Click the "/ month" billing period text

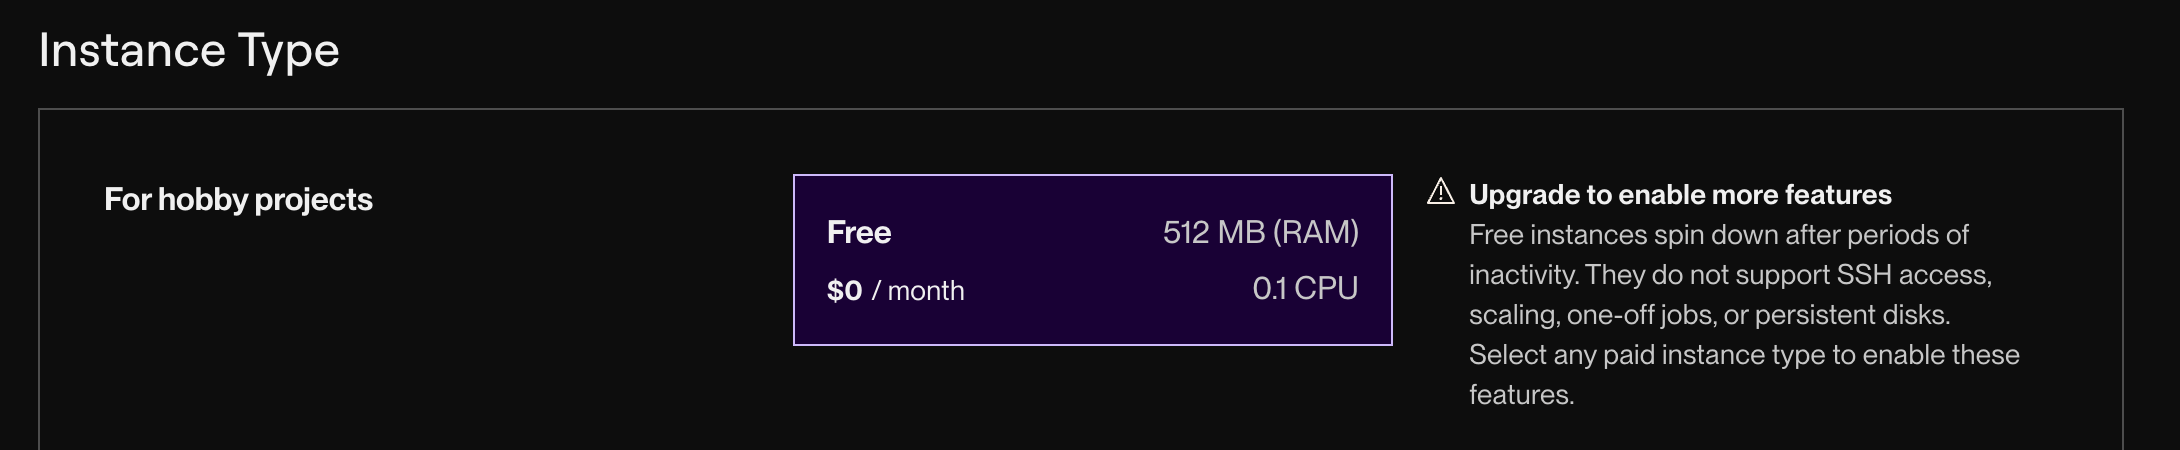click(918, 290)
